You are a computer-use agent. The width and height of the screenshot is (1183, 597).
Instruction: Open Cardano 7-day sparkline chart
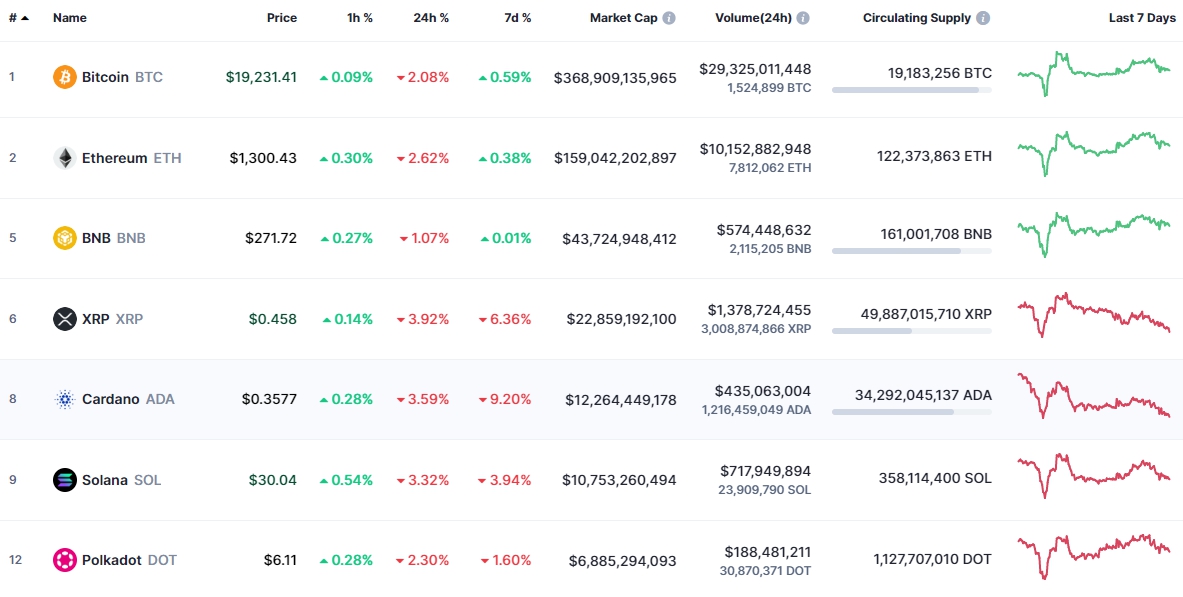point(1094,395)
